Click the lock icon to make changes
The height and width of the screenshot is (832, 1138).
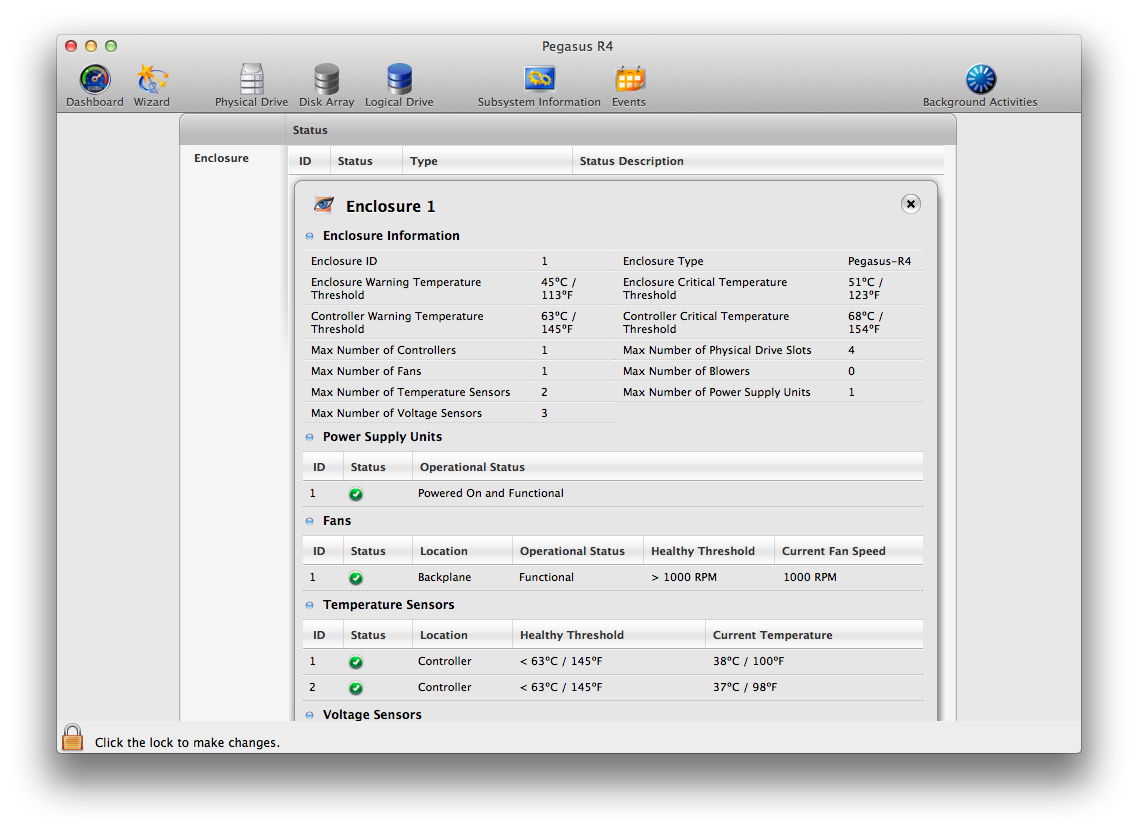coord(73,739)
